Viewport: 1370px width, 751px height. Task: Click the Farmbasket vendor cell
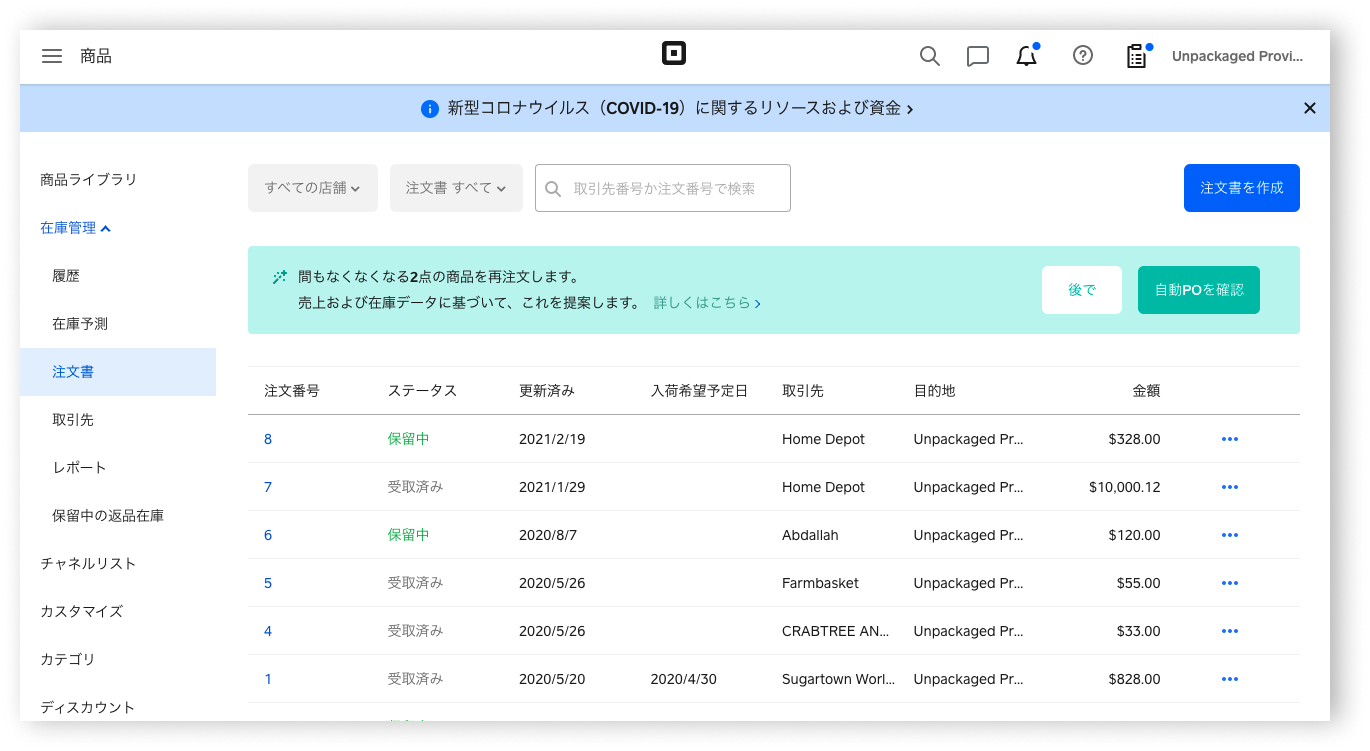pyautogui.click(x=820, y=583)
